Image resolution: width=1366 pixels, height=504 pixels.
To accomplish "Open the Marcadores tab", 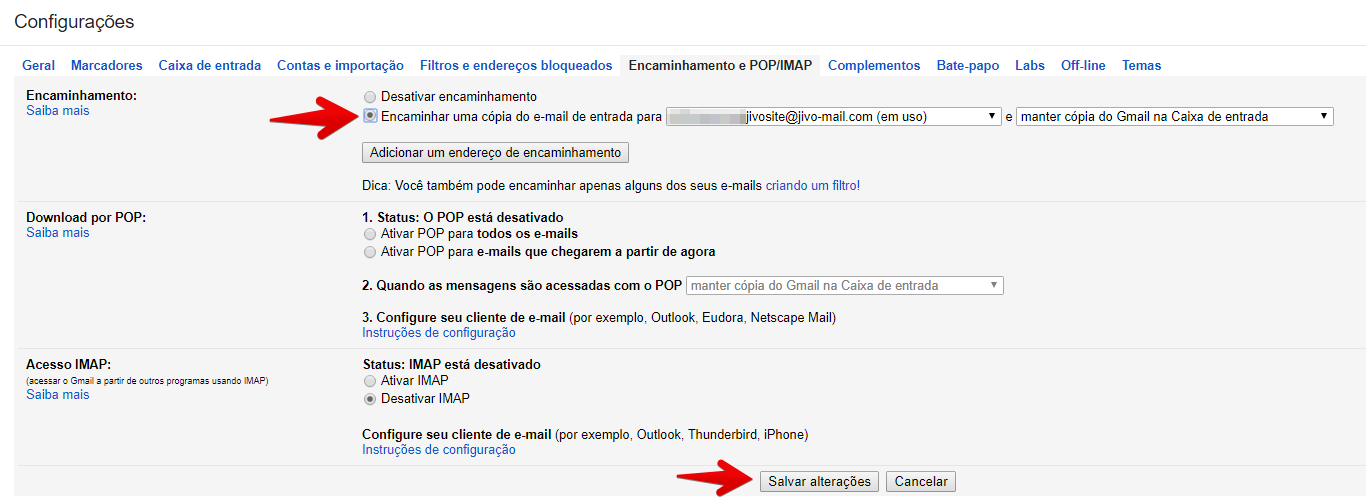I will pyautogui.click(x=107, y=66).
